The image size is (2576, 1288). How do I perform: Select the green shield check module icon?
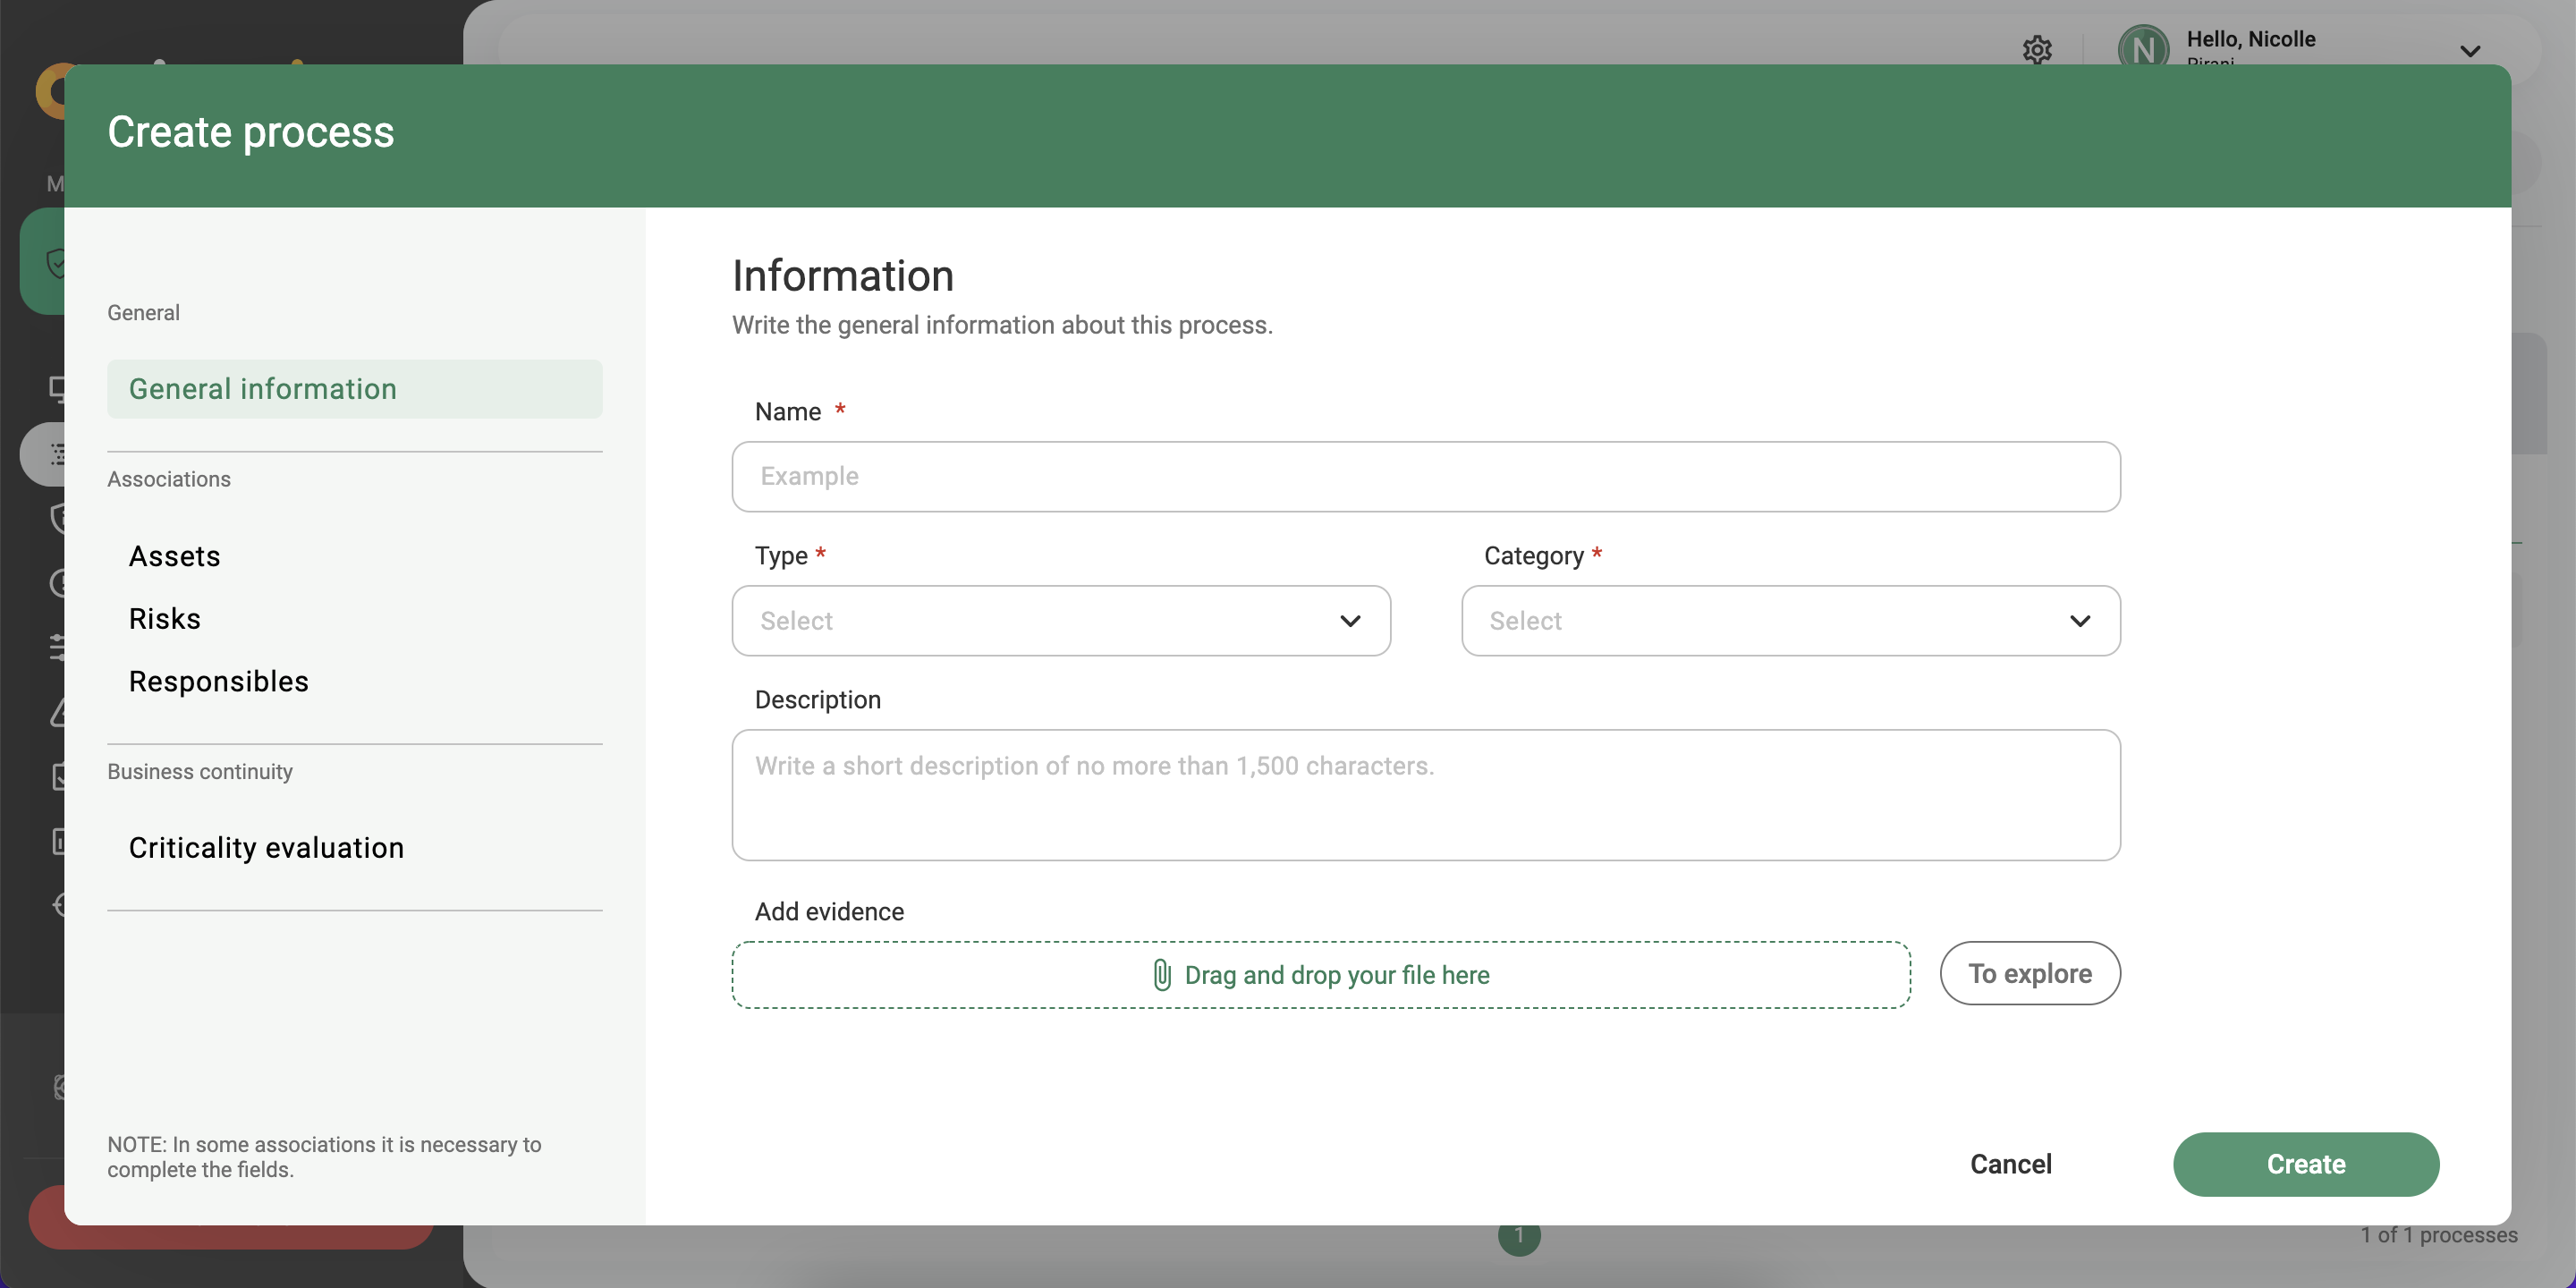click(58, 264)
